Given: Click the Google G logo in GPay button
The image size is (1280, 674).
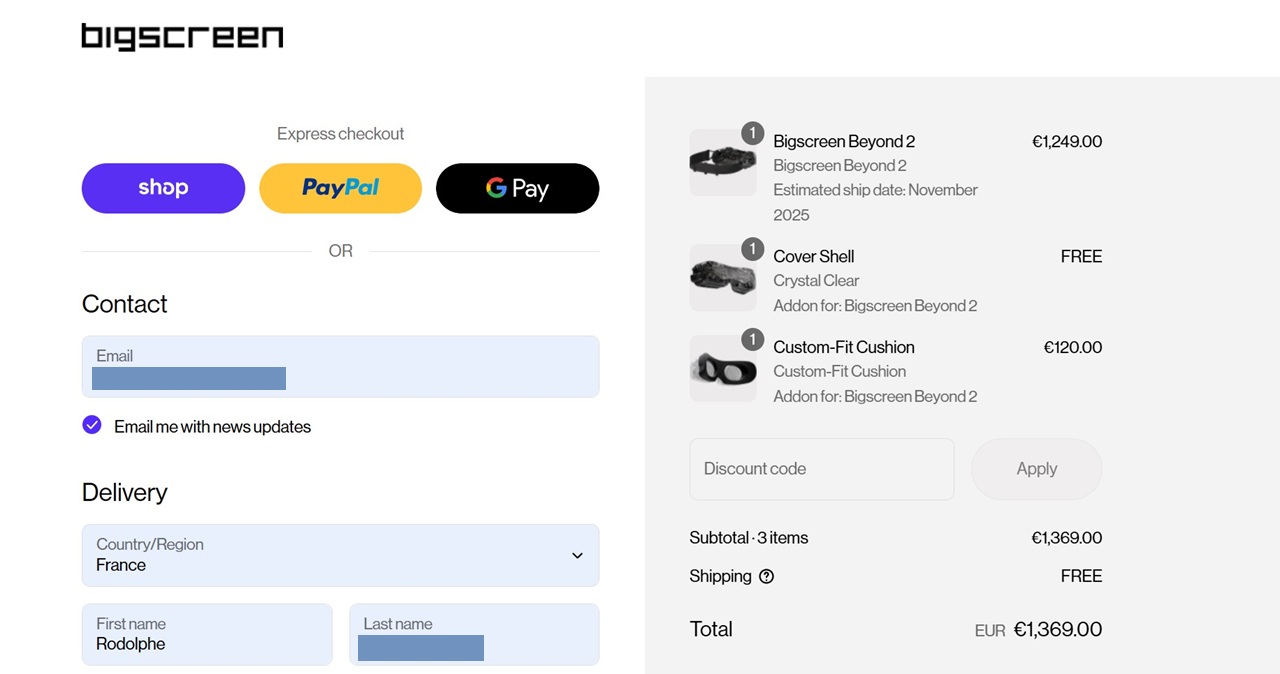Looking at the screenshot, I should (x=496, y=188).
